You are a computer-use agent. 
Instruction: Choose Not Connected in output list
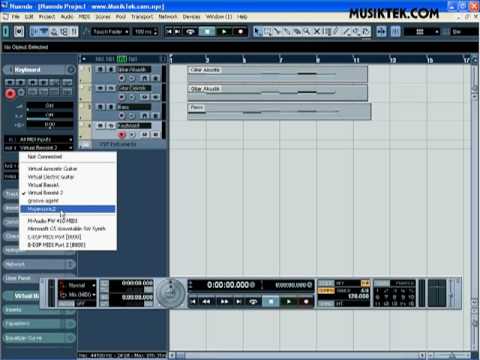tap(45, 157)
